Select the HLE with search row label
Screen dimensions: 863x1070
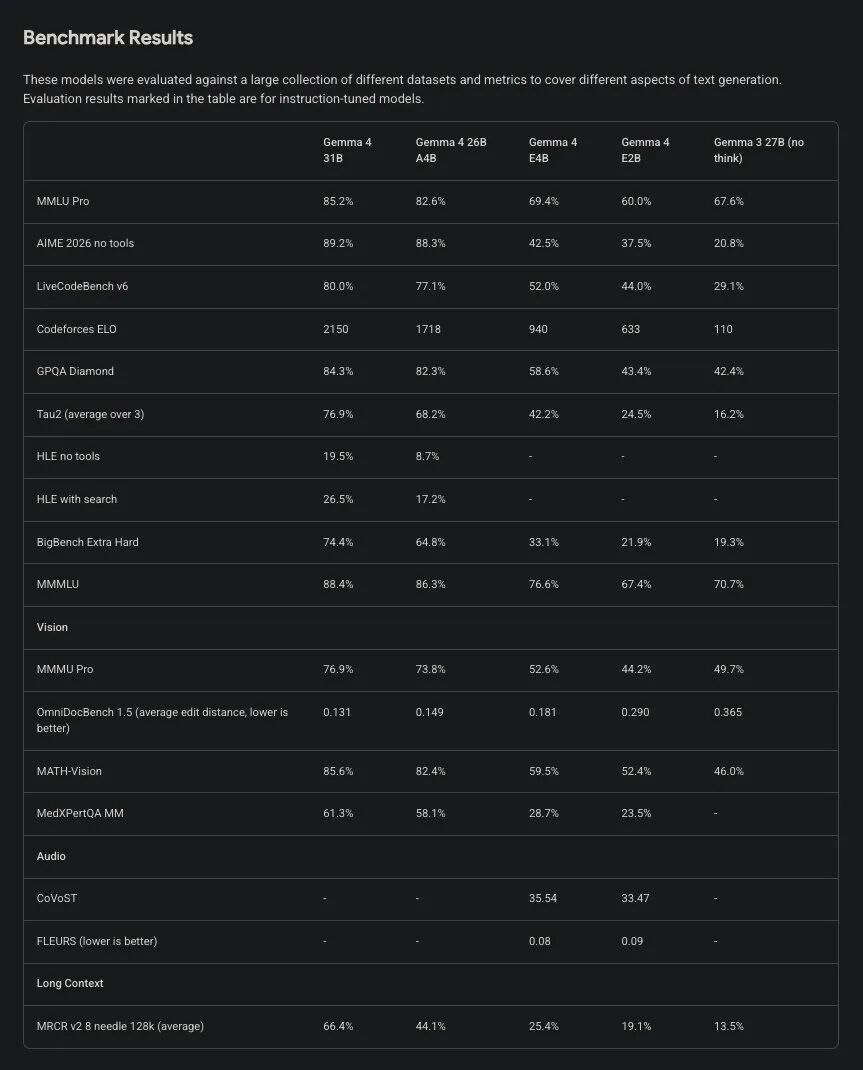[x=77, y=499]
